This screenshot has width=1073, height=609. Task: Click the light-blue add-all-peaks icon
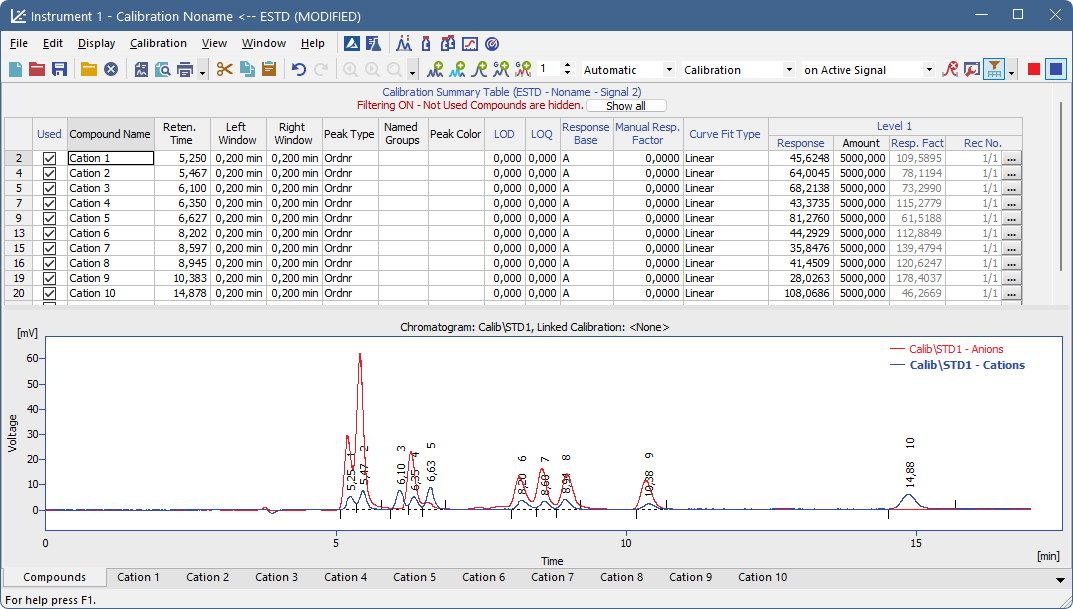[457, 69]
